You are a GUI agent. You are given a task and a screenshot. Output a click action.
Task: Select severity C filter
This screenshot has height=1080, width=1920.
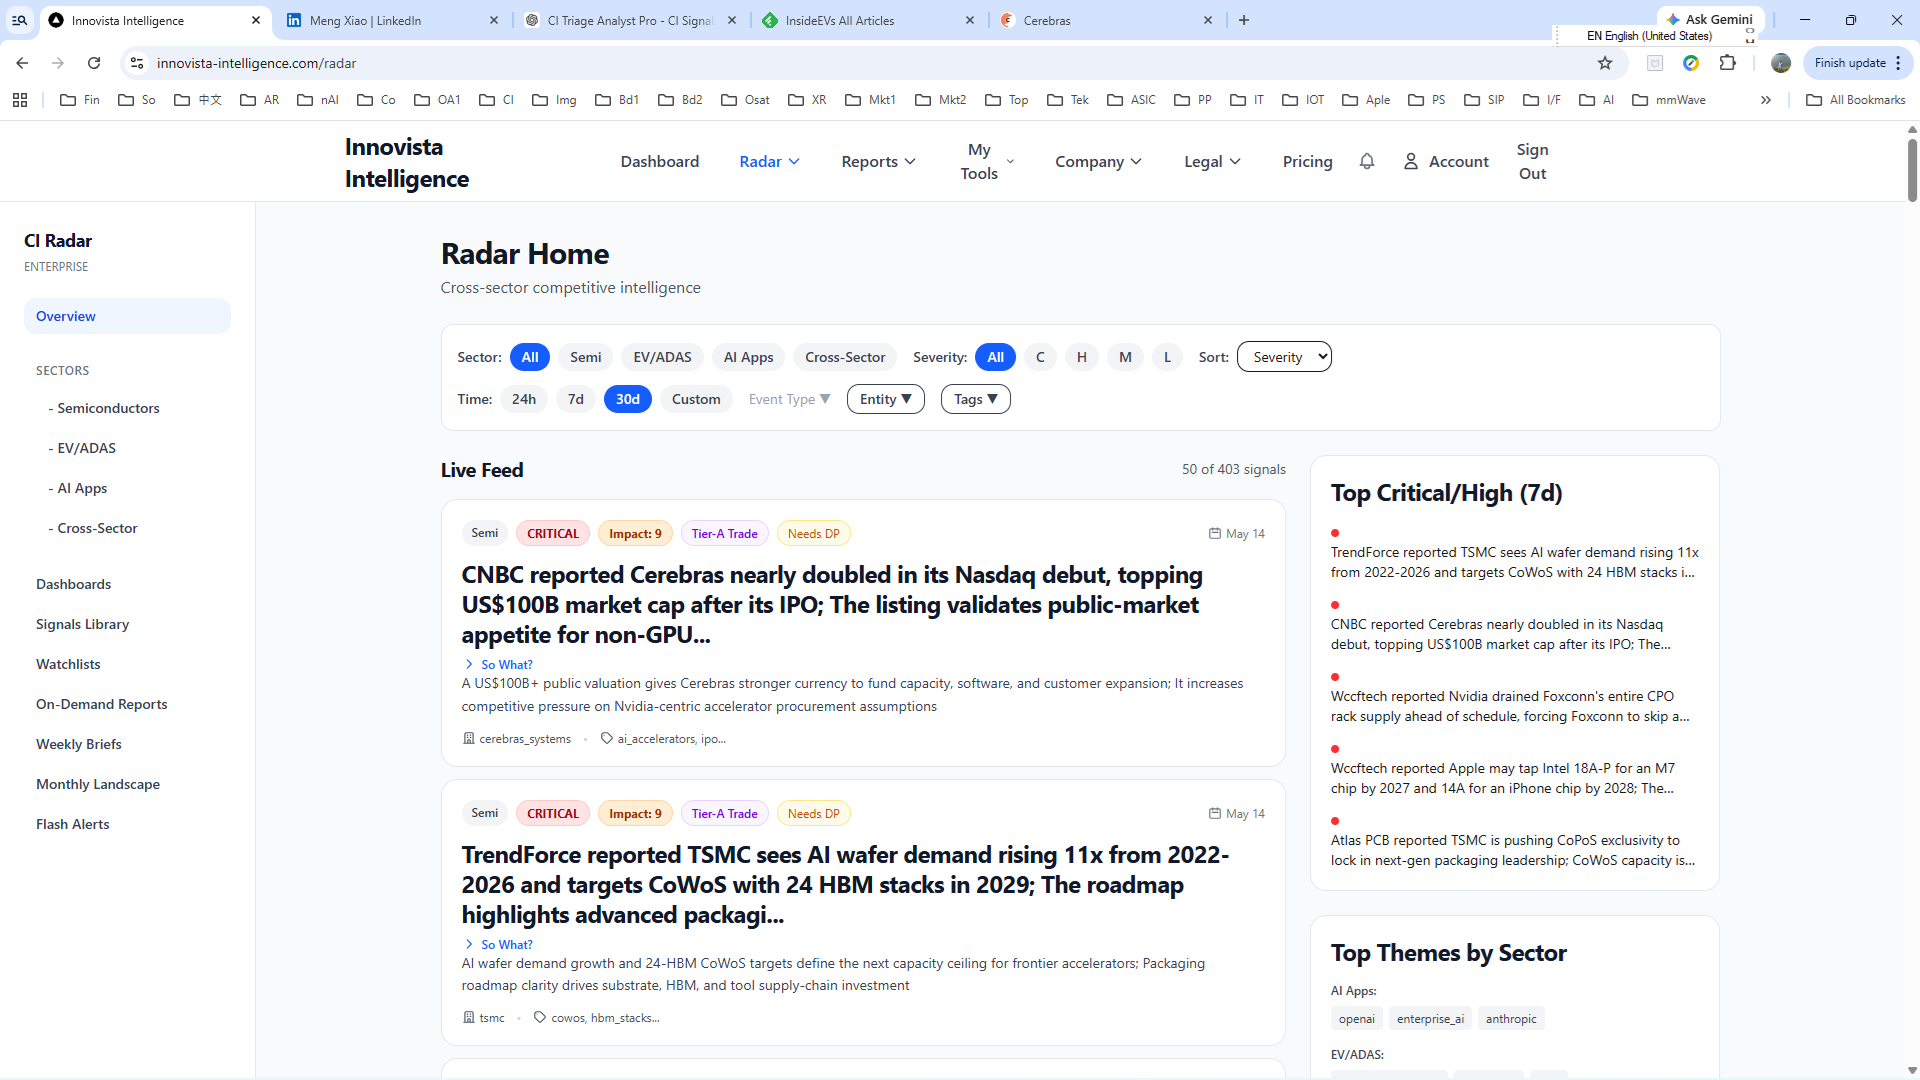[x=1040, y=357]
